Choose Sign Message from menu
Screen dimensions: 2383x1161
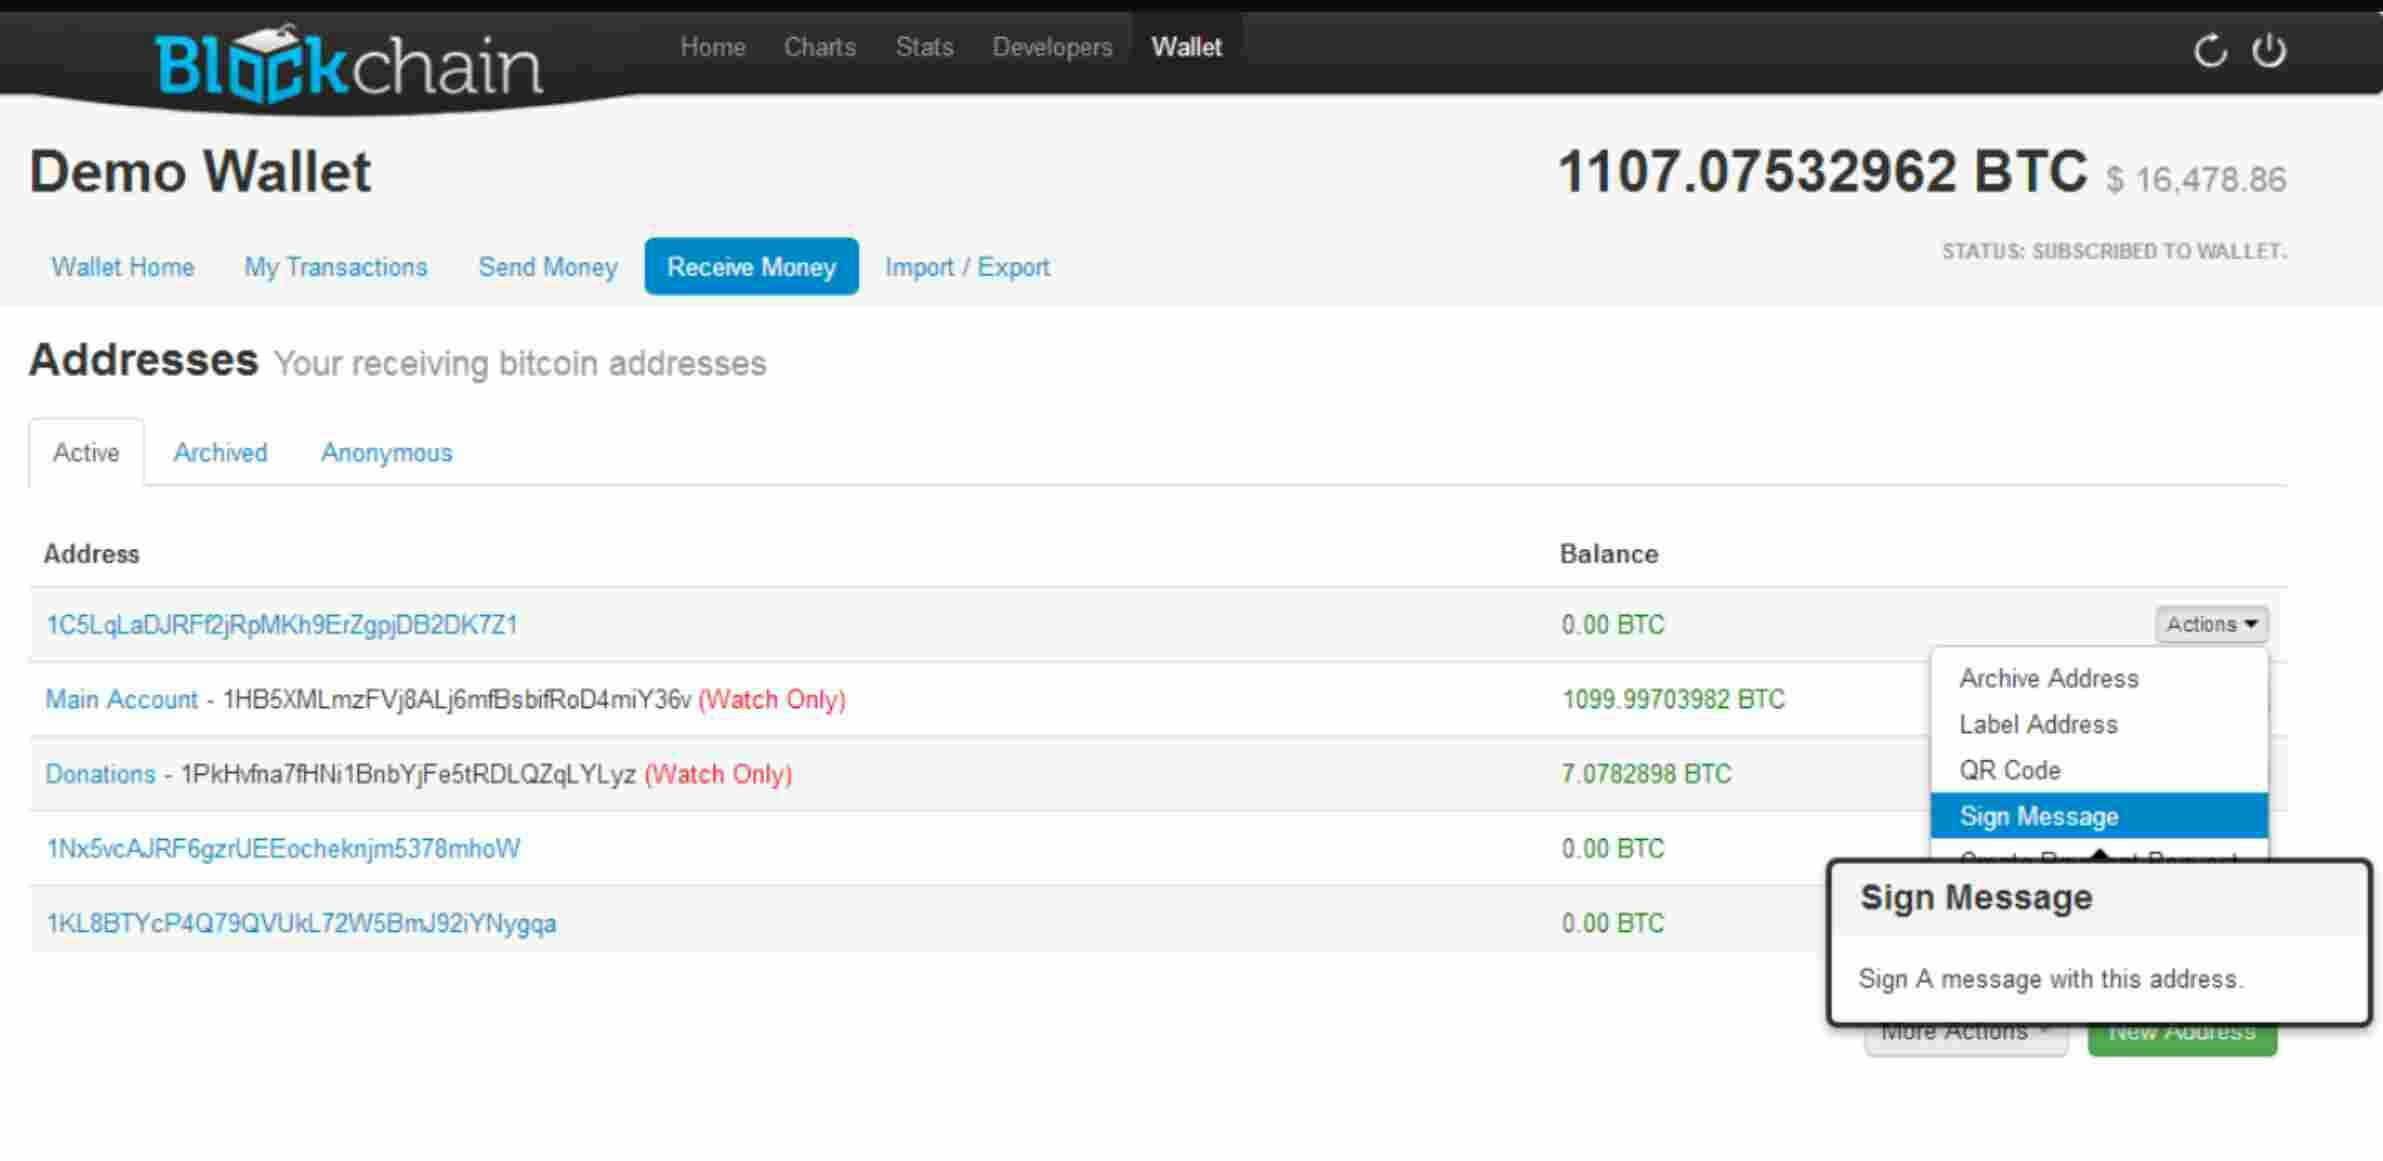(2099, 816)
